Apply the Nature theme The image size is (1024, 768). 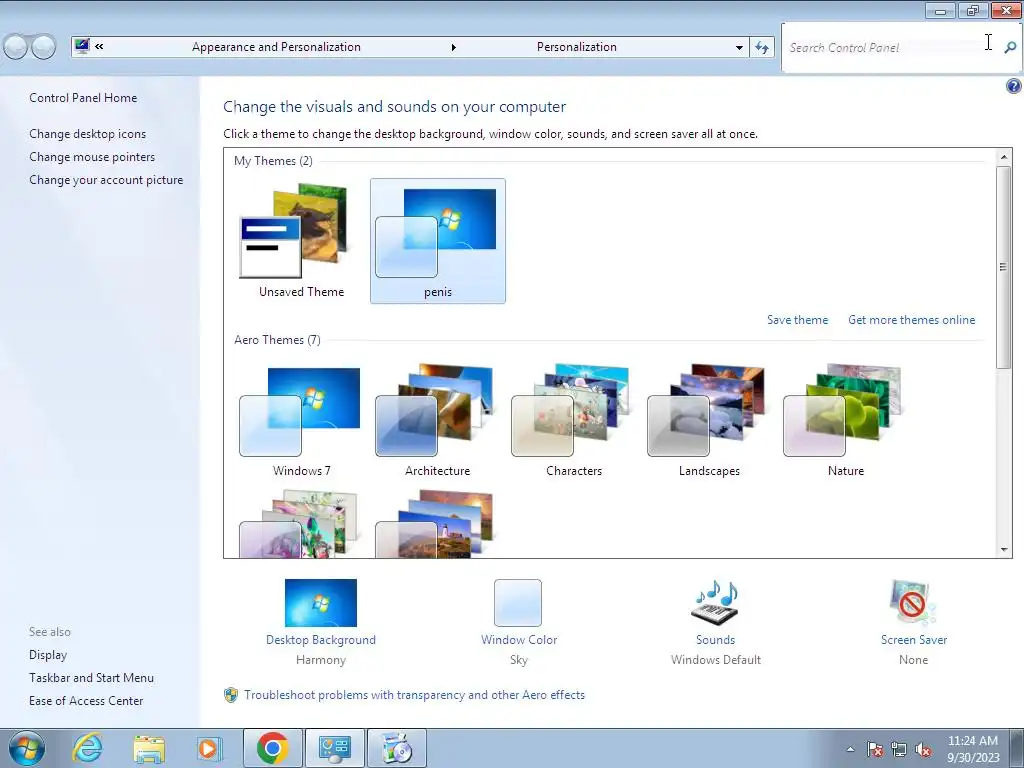845,421
